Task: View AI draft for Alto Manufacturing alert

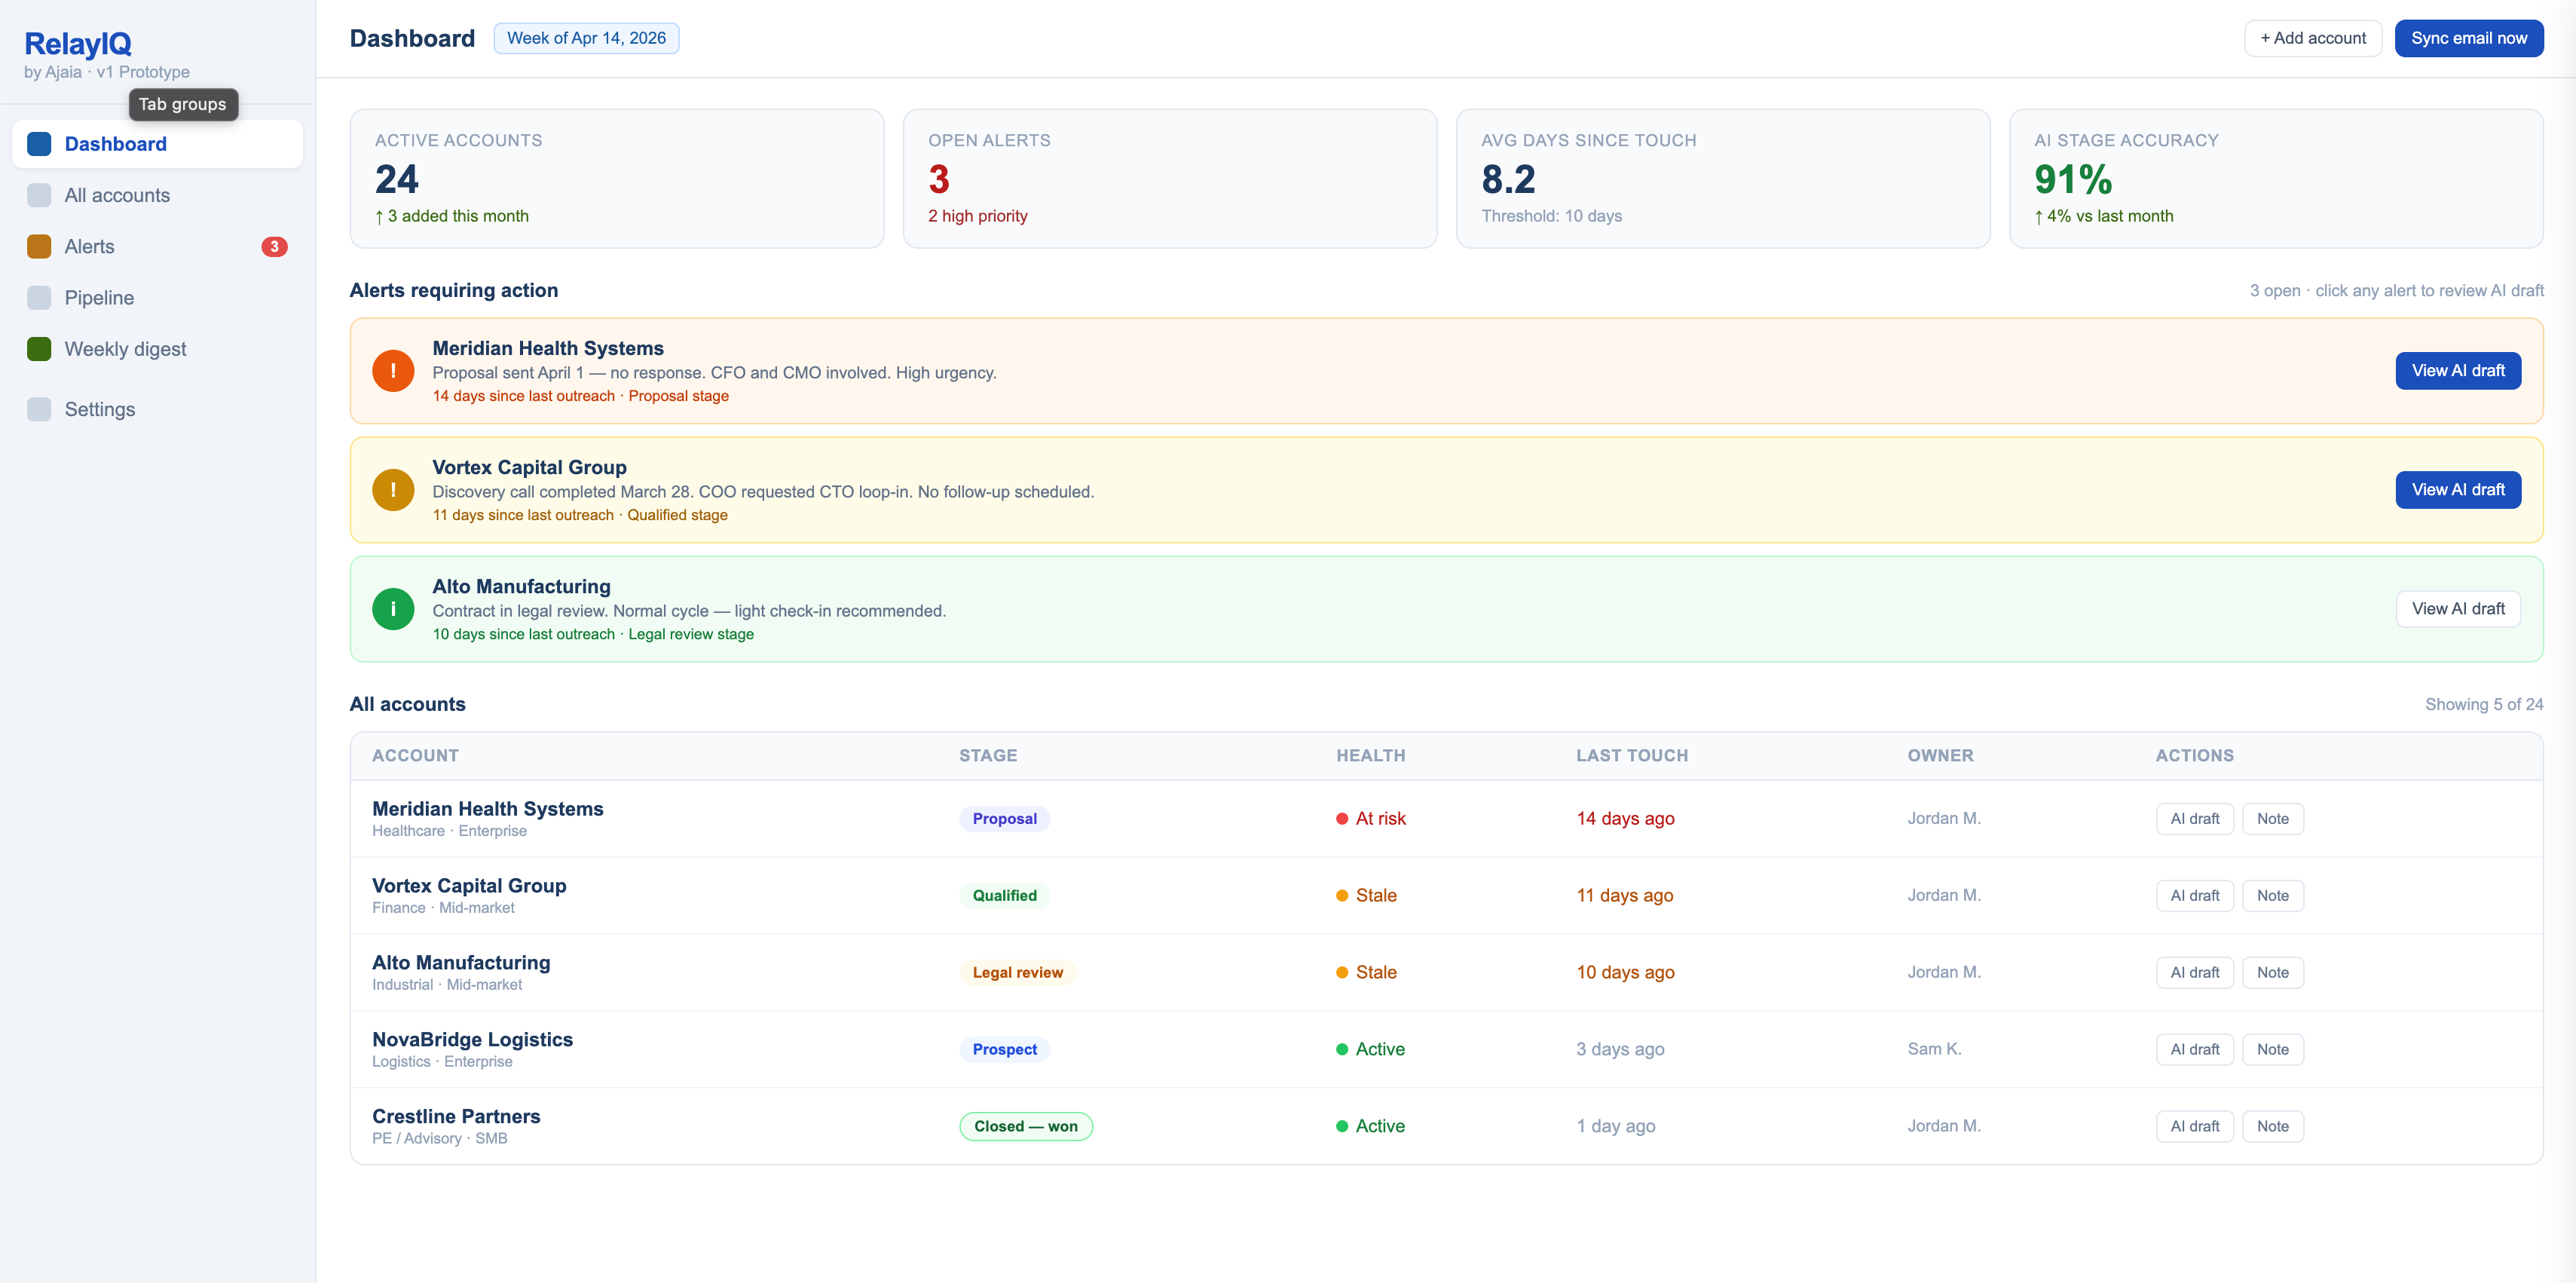Action: (2457, 609)
